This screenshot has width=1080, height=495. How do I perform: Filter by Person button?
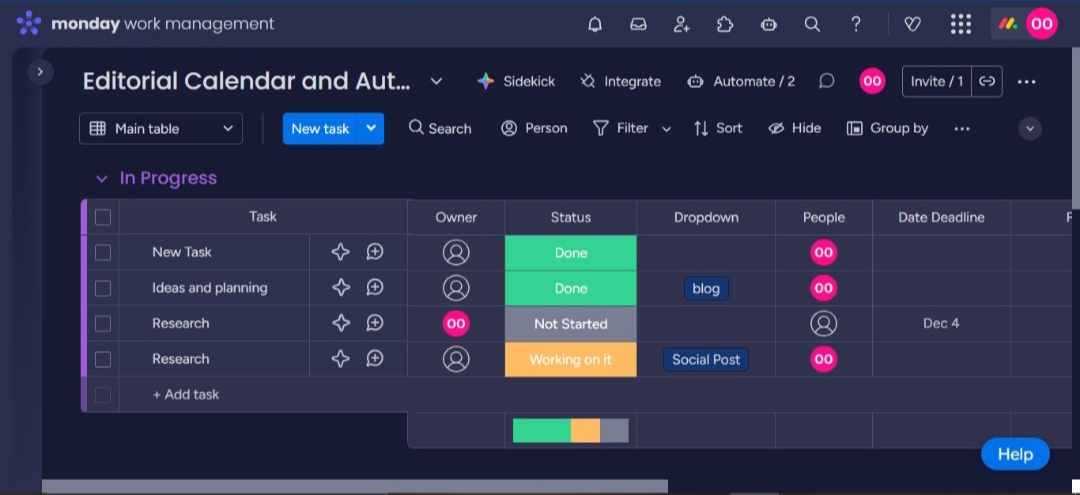point(534,129)
